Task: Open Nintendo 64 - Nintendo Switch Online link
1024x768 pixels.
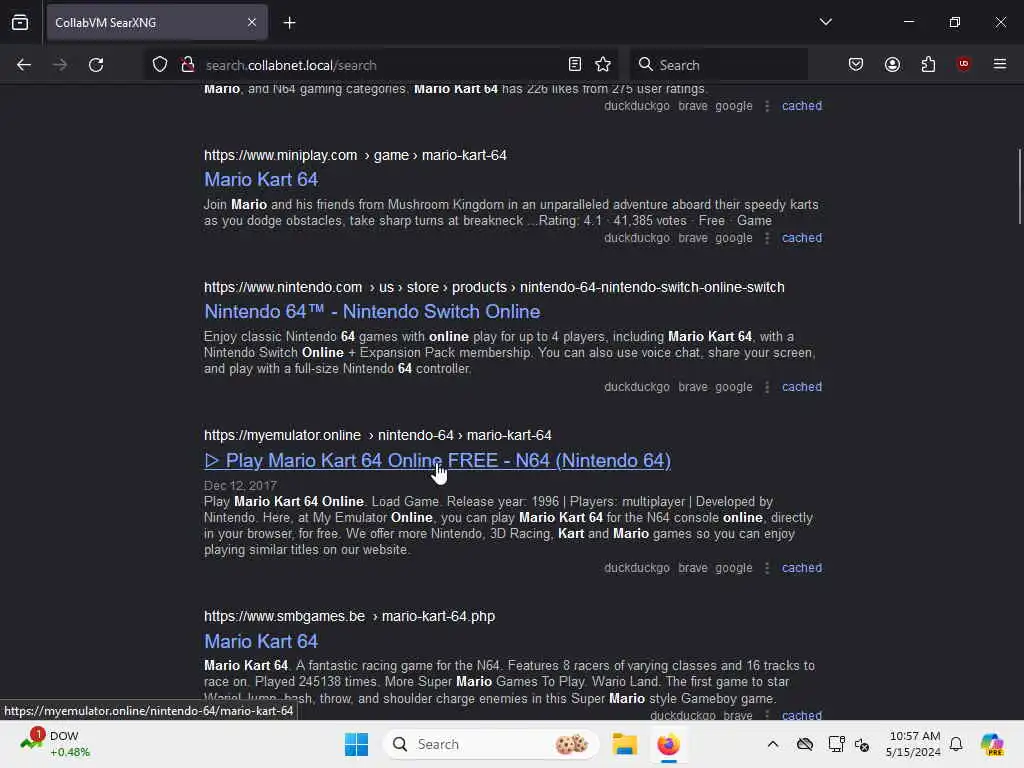Action: click(x=372, y=312)
